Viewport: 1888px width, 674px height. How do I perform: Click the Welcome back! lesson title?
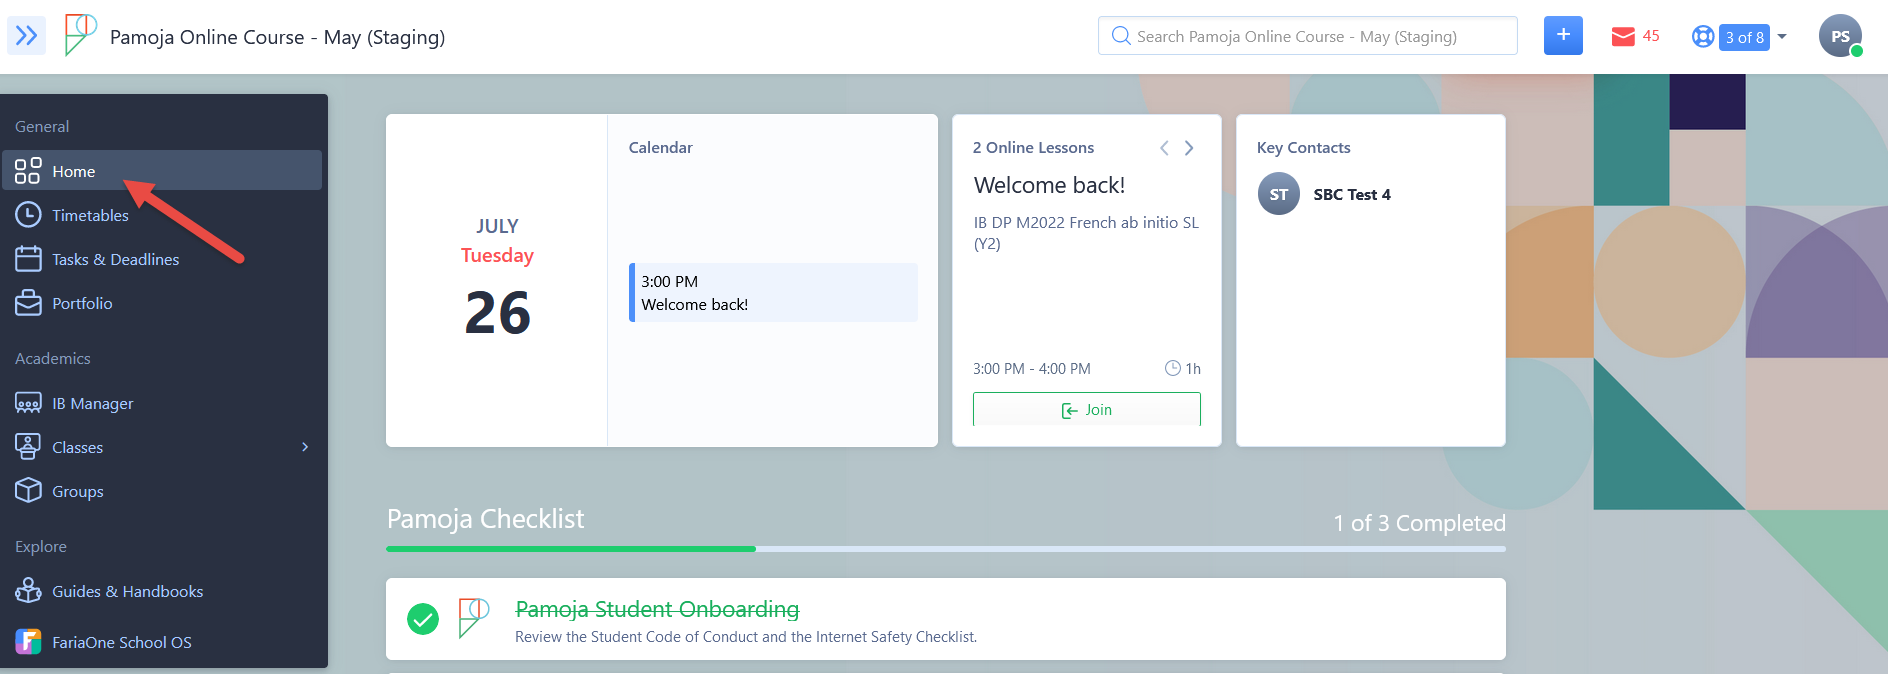pos(1049,185)
